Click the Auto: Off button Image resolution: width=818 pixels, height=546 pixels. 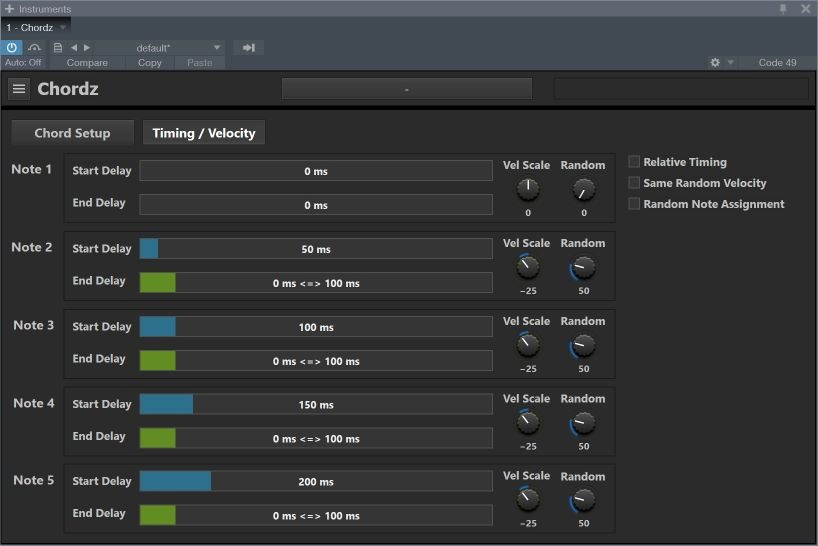[23, 63]
